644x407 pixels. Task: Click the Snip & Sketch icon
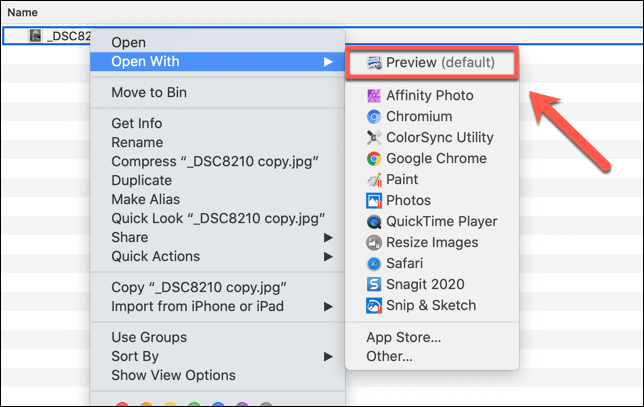[374, 306]
